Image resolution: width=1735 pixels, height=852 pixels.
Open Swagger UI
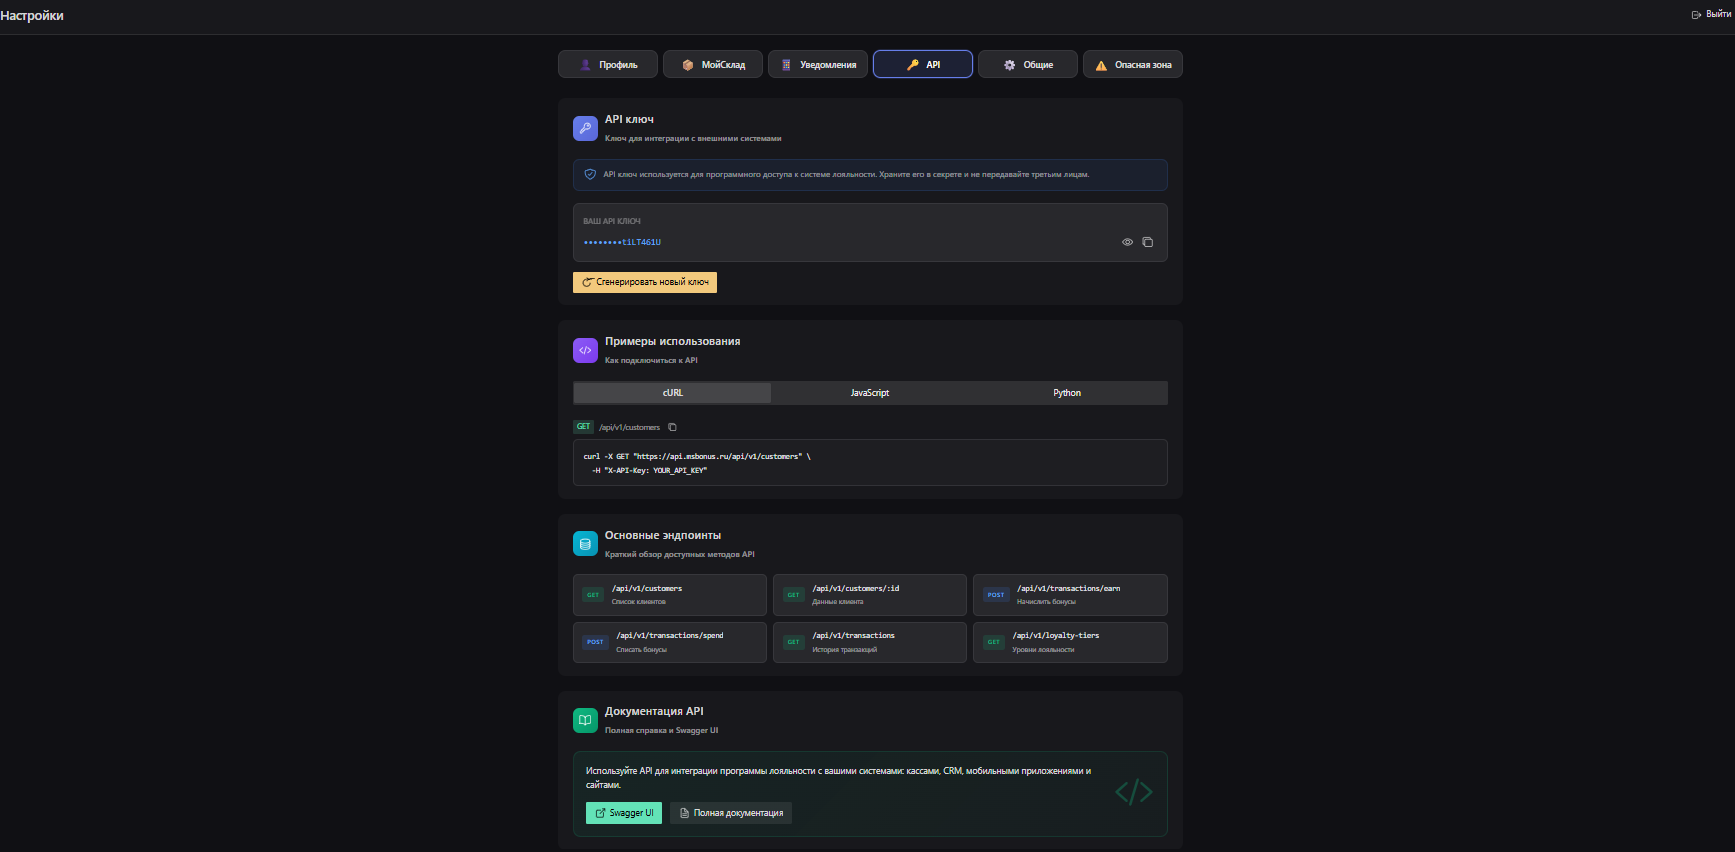pyautogui.click(x=624, y=813)
